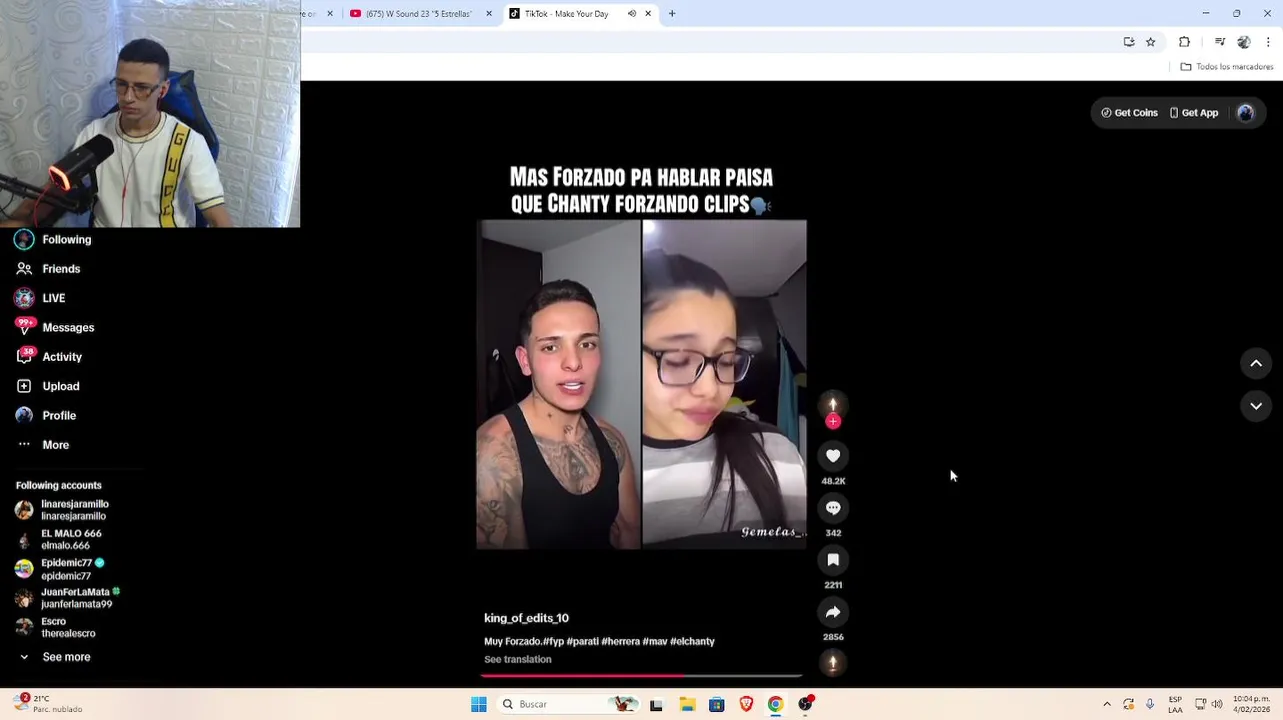Open Epidemic77 followed account
Viewport: 1283px width, 720px height.
(60, 569)
